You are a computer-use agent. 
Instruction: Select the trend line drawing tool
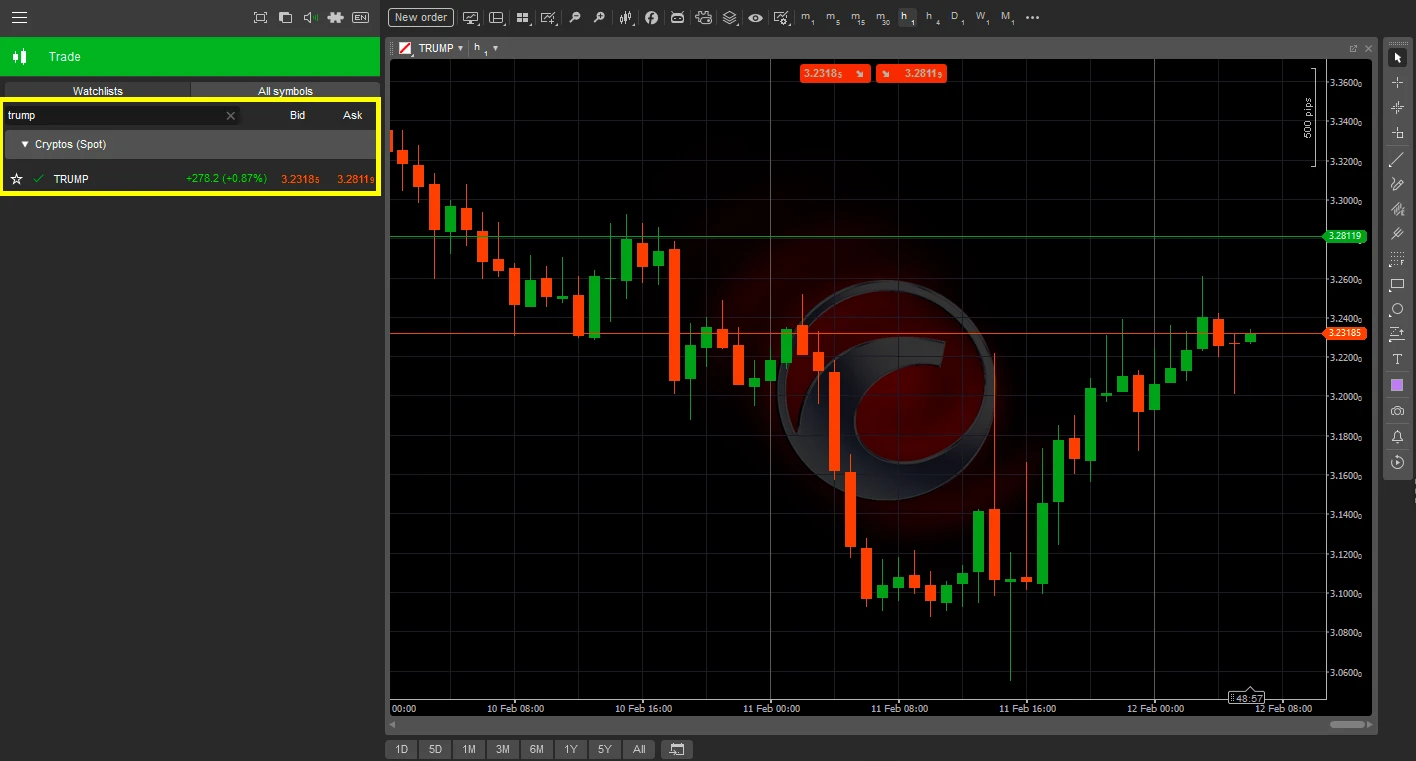(1397, 160)
